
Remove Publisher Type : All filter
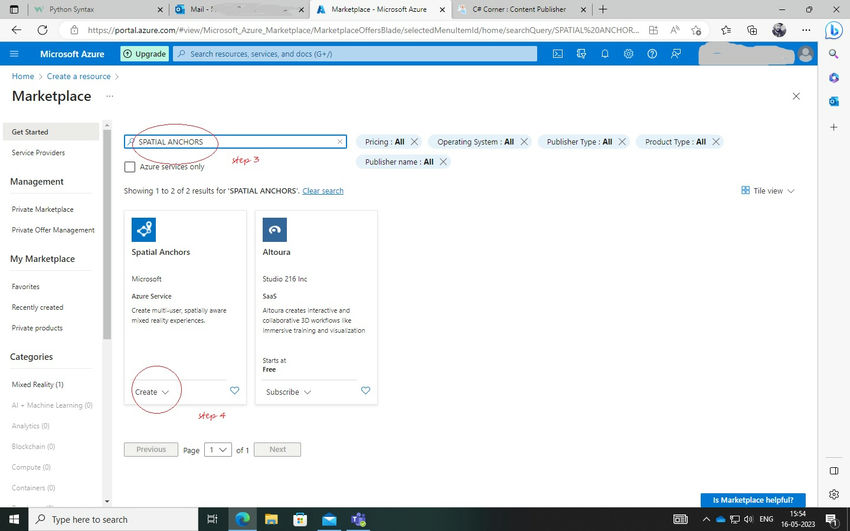tap(622, 141)
